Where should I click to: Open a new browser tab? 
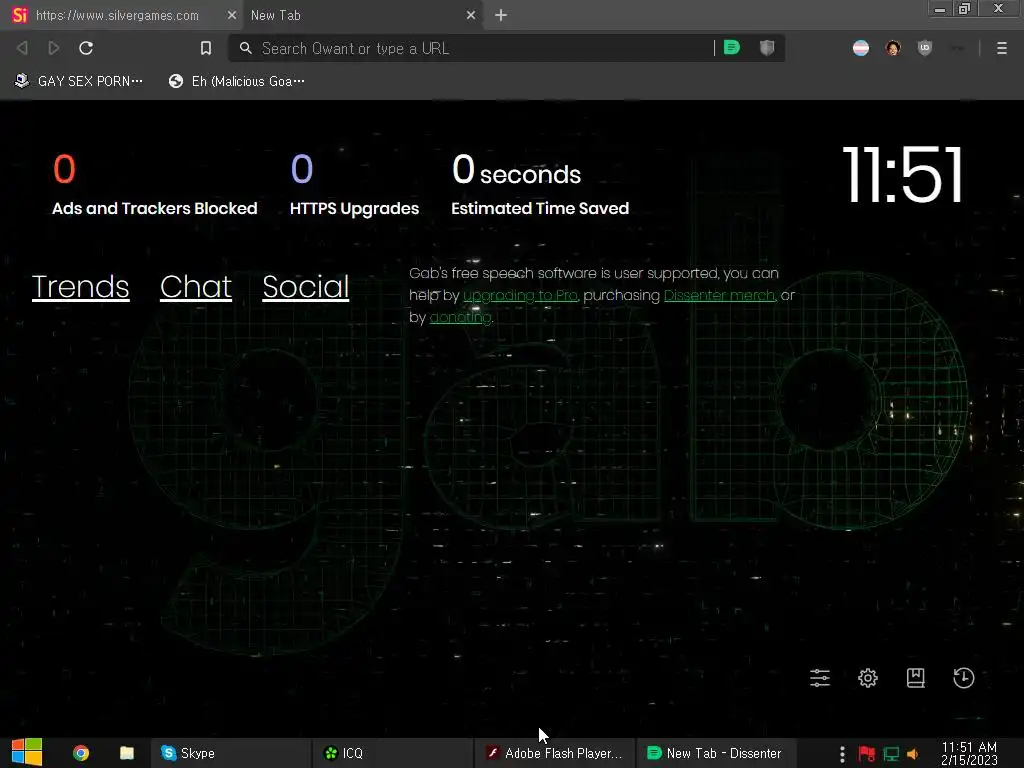[x=501, y=15]
